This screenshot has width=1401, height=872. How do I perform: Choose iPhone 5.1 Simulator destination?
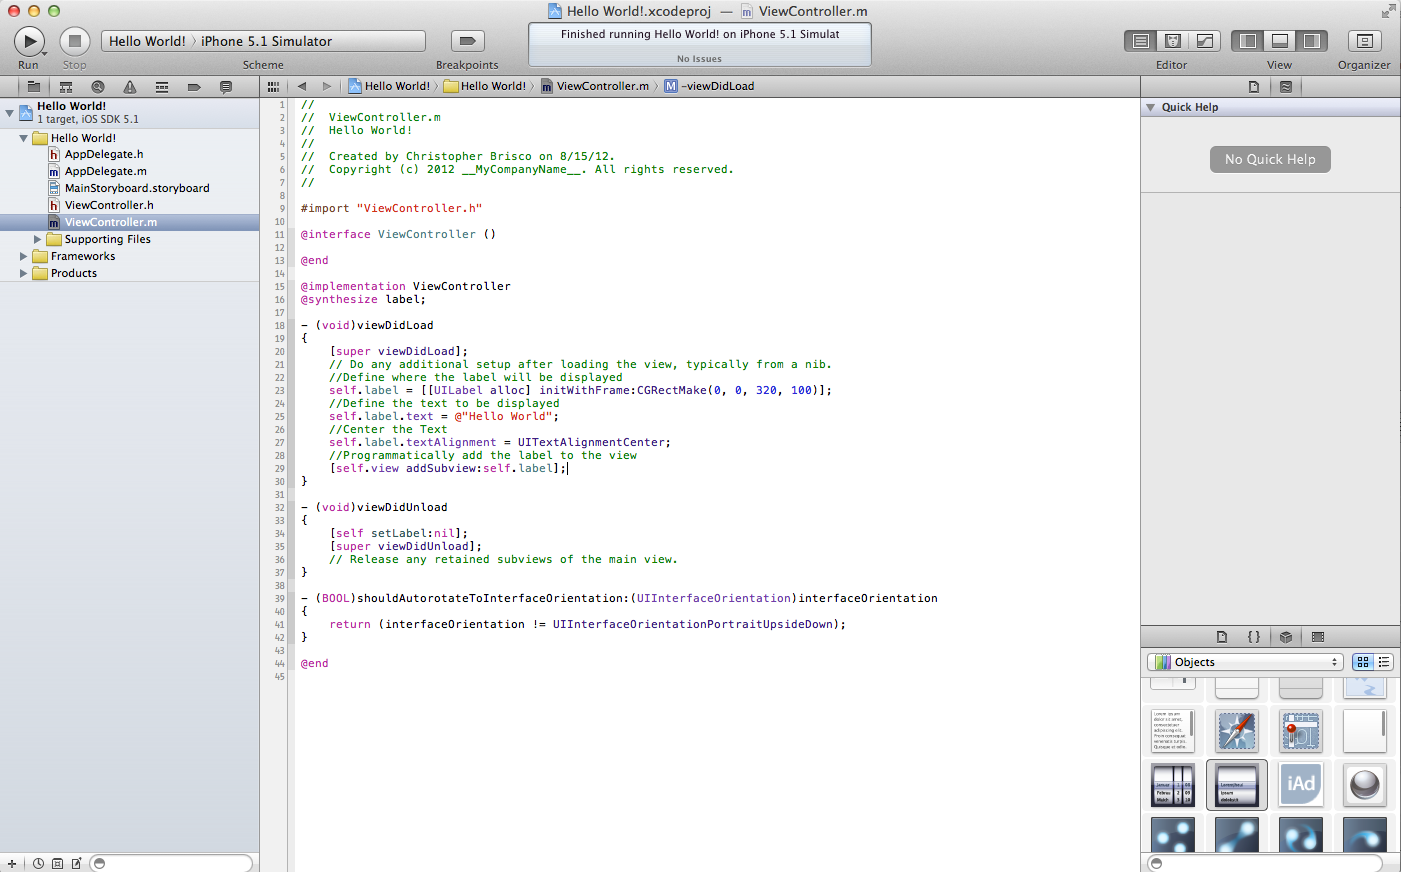click(x=266, y=41)
